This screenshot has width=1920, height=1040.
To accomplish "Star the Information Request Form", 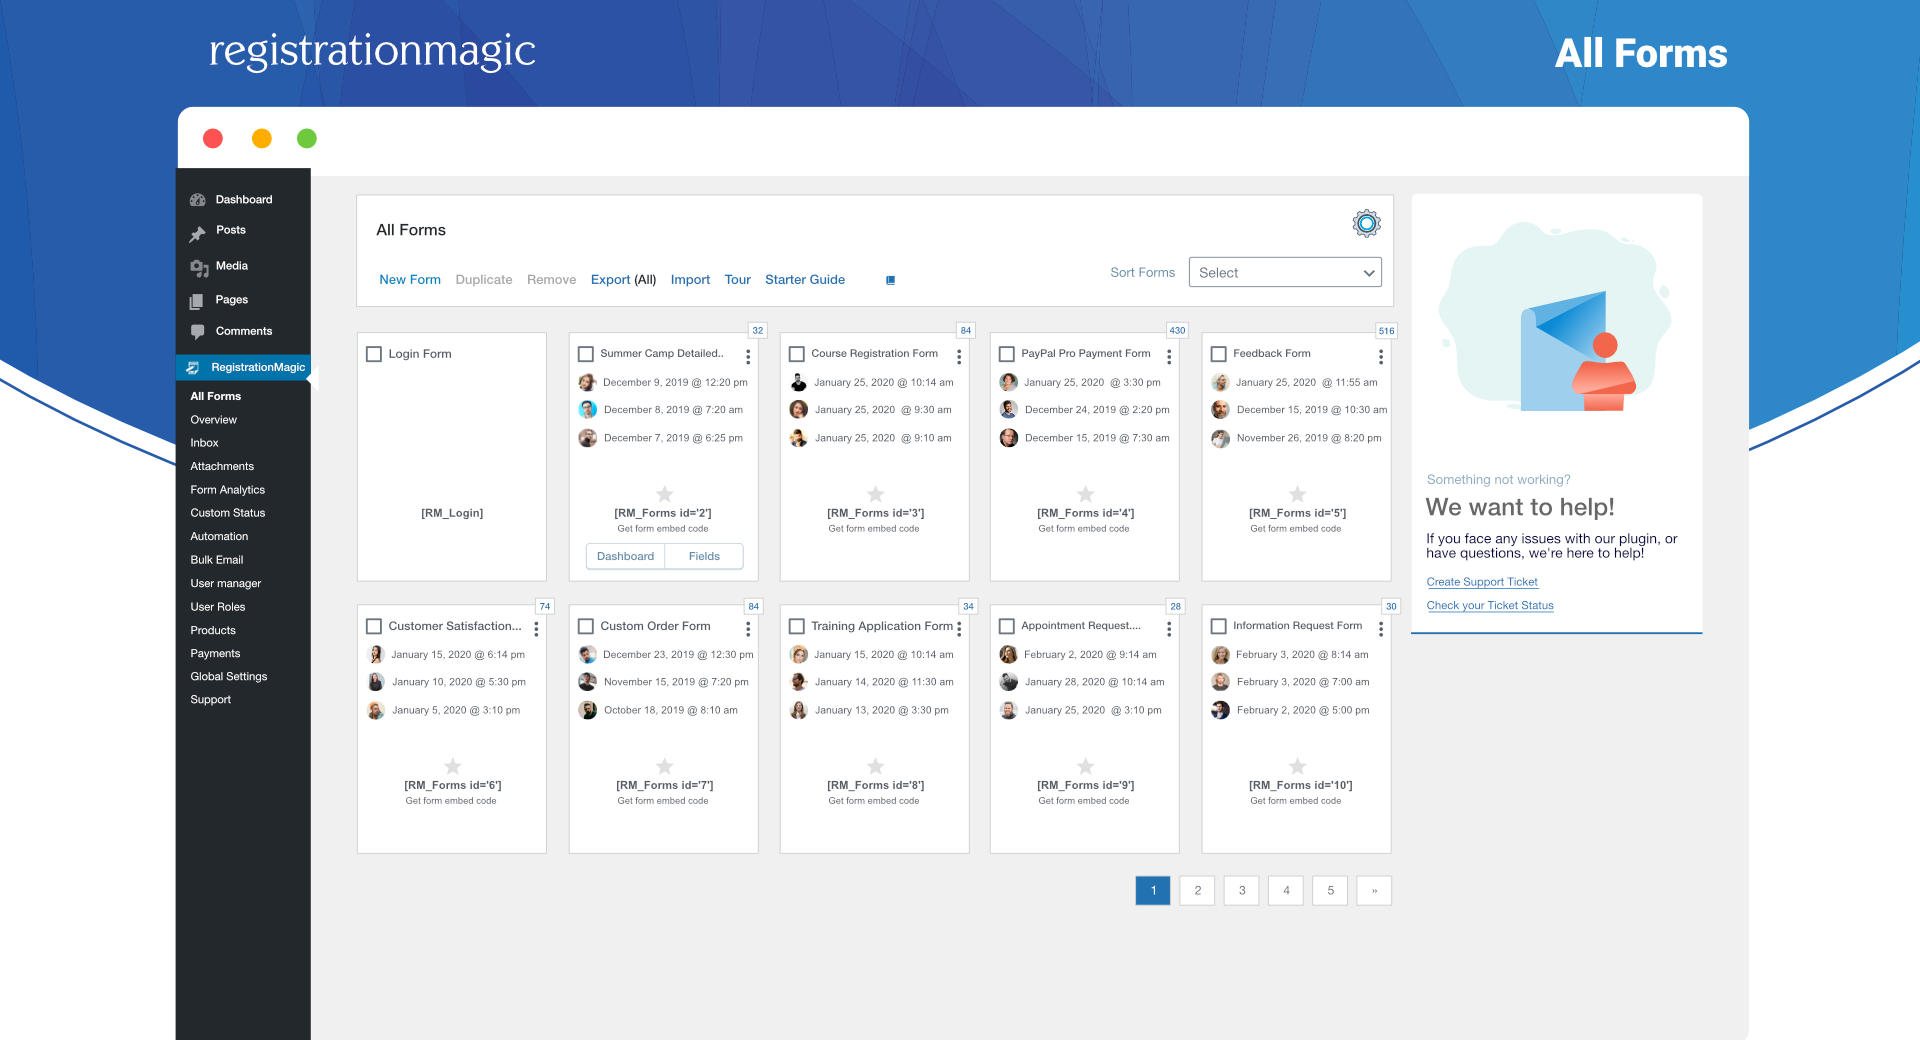I will (x=1297, y=766).
